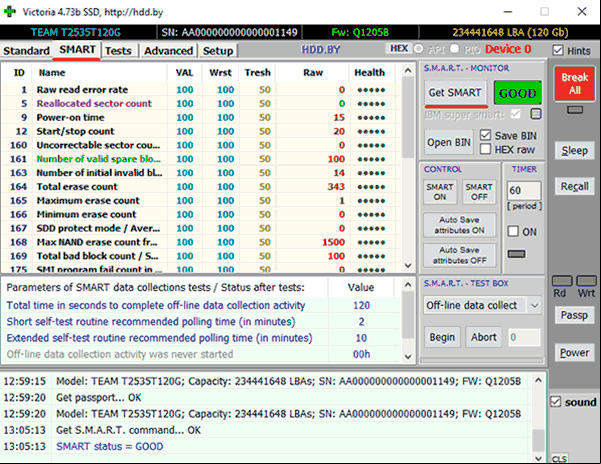Click the red Break All button
The height and width of the screenshot is (464, 601).
575,84
